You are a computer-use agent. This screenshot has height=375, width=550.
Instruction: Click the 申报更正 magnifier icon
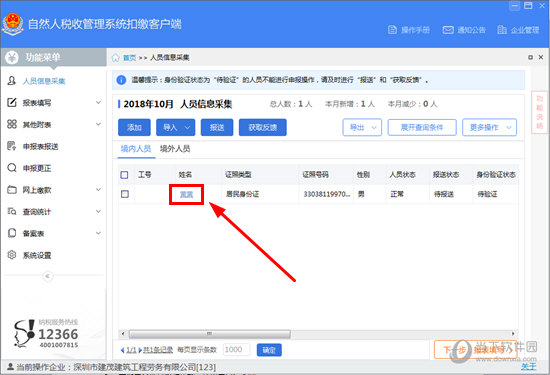12,168
